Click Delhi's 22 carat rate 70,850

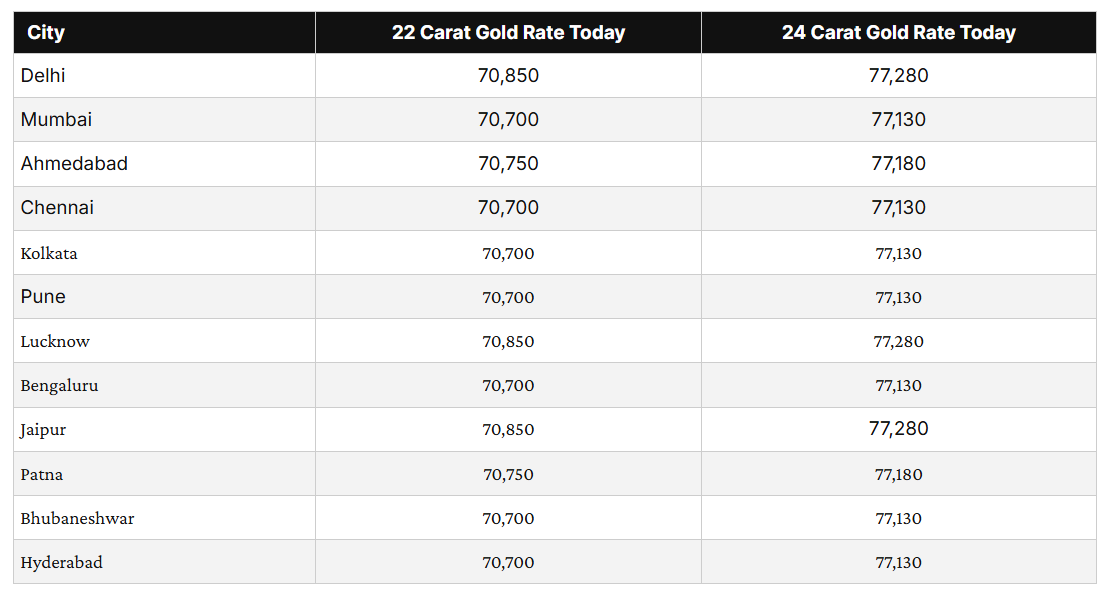(508, 76)
